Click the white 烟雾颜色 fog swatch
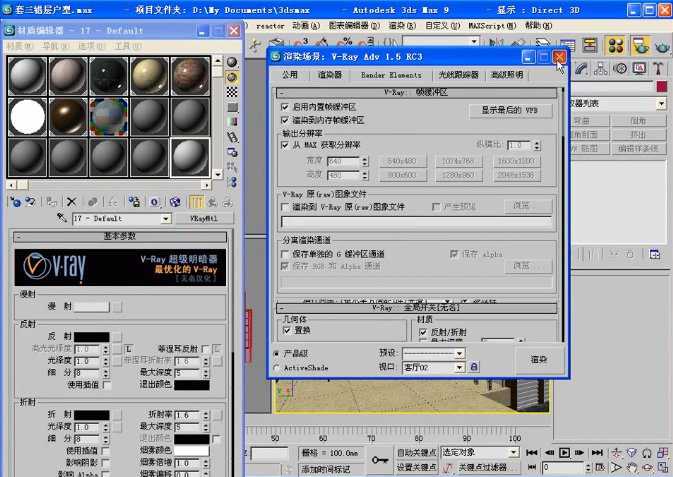 click(191, 450)
